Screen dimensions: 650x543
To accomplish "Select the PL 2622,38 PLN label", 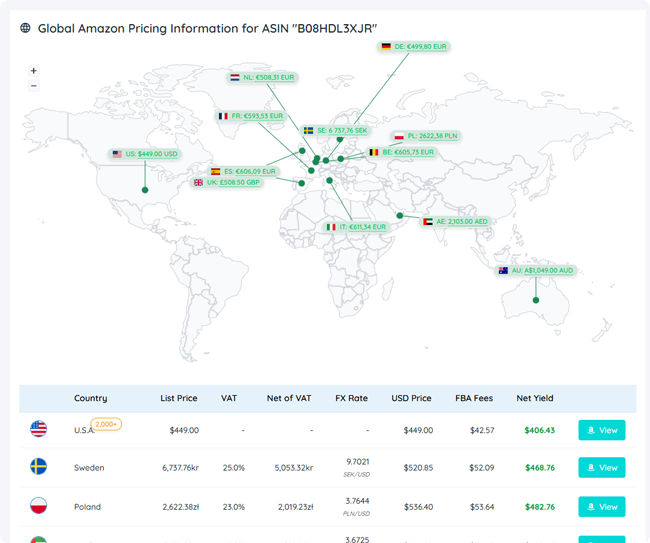I will (426, 136).
